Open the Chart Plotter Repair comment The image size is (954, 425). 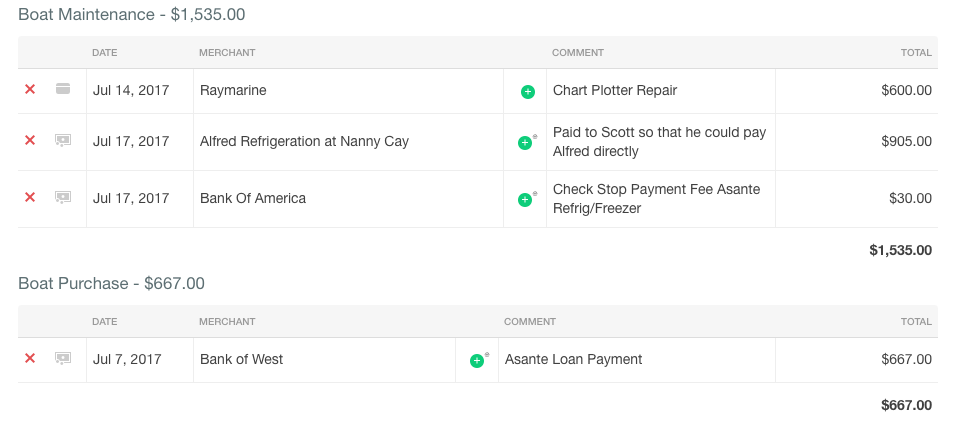click(x=615, y=91)
